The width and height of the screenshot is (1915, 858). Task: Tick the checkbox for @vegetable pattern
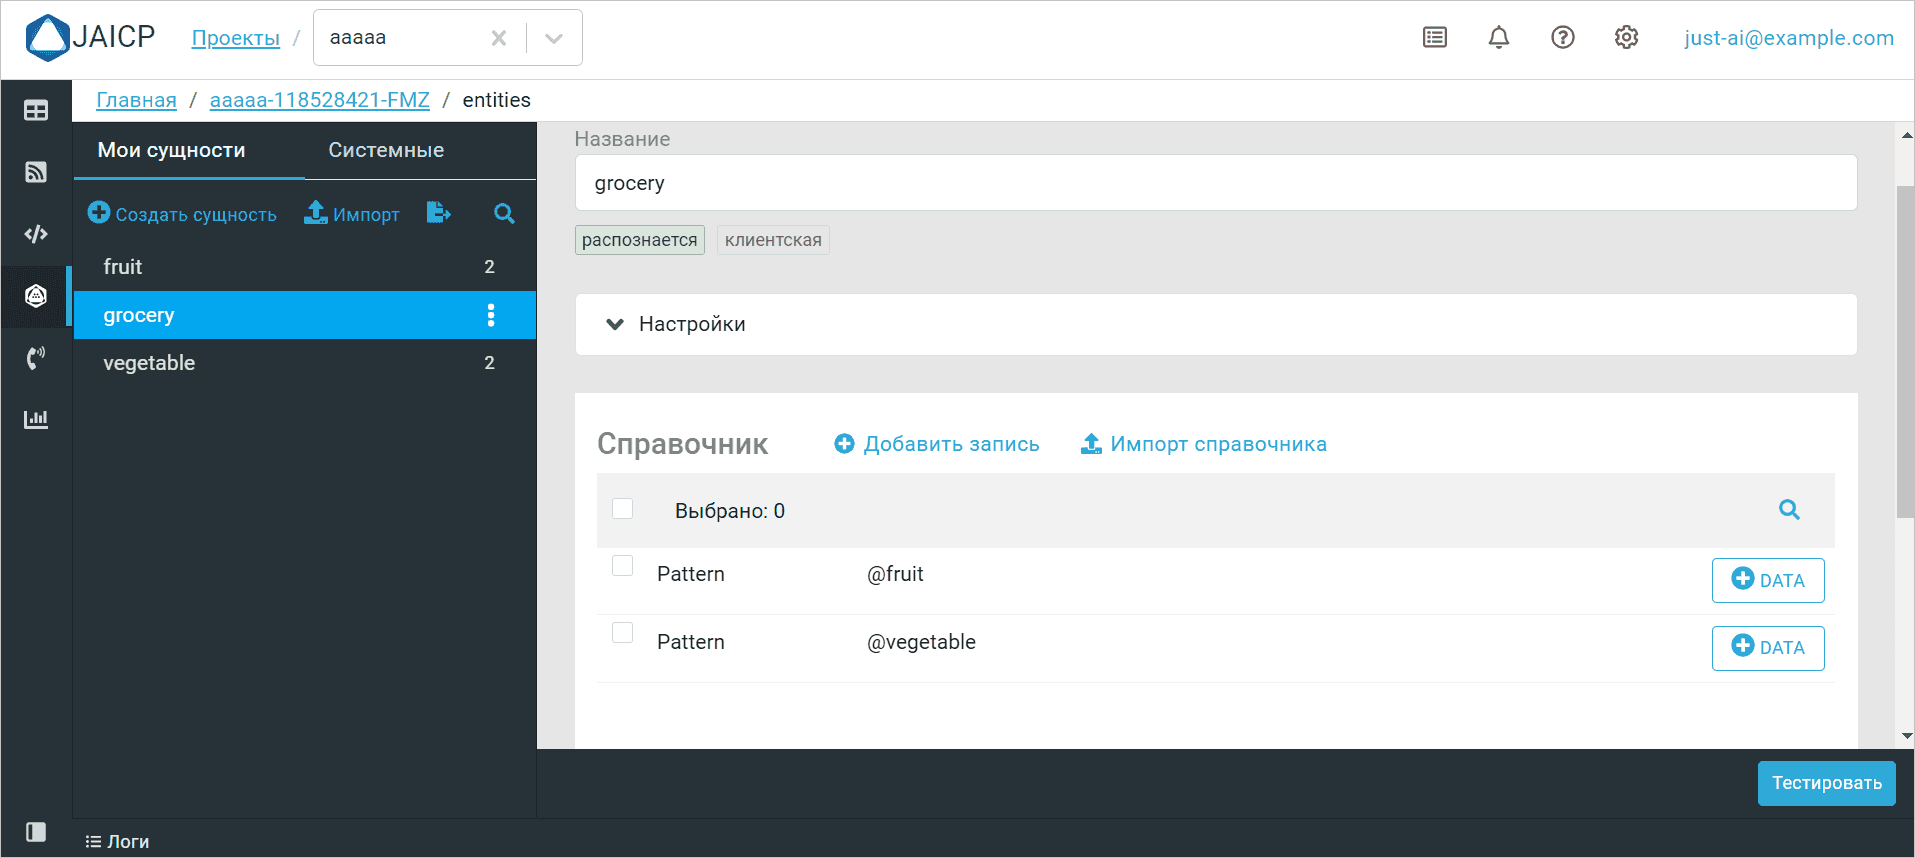[x=622, y=633]
